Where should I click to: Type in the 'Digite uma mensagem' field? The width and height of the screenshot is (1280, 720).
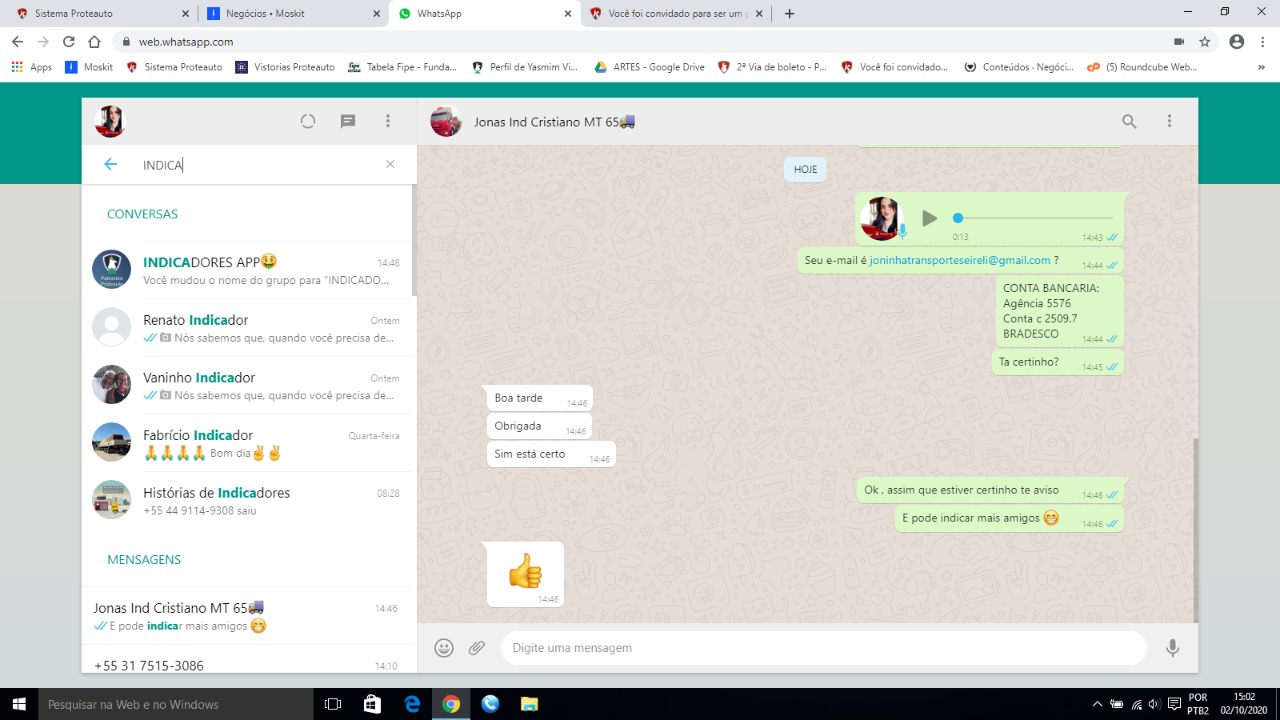point(820,648)
